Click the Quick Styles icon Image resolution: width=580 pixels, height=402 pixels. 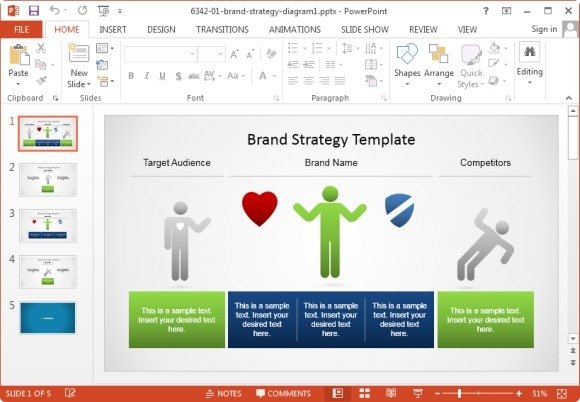click(x=471, y=55)
